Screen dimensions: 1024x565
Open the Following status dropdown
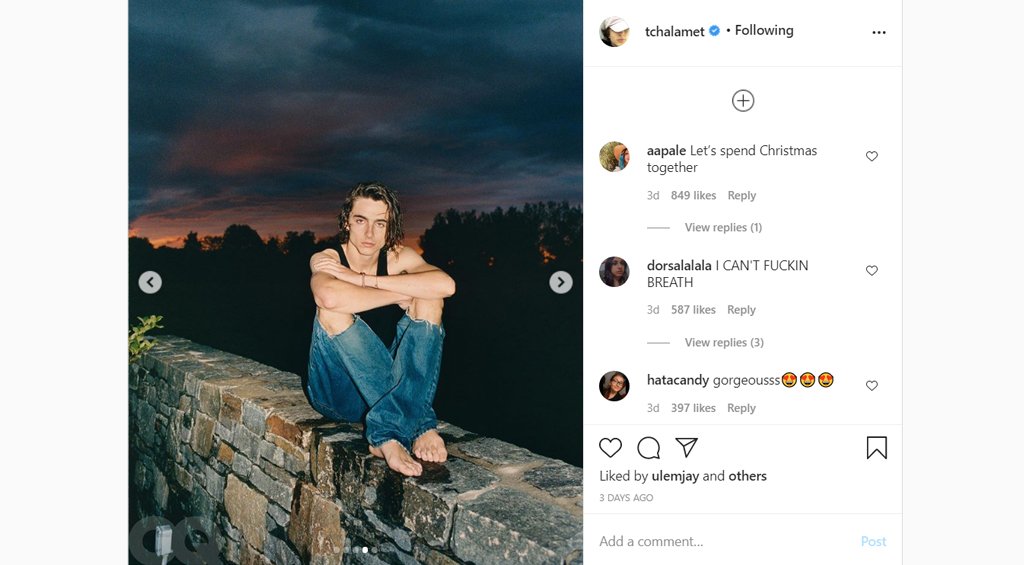click(x=764, y=31)
